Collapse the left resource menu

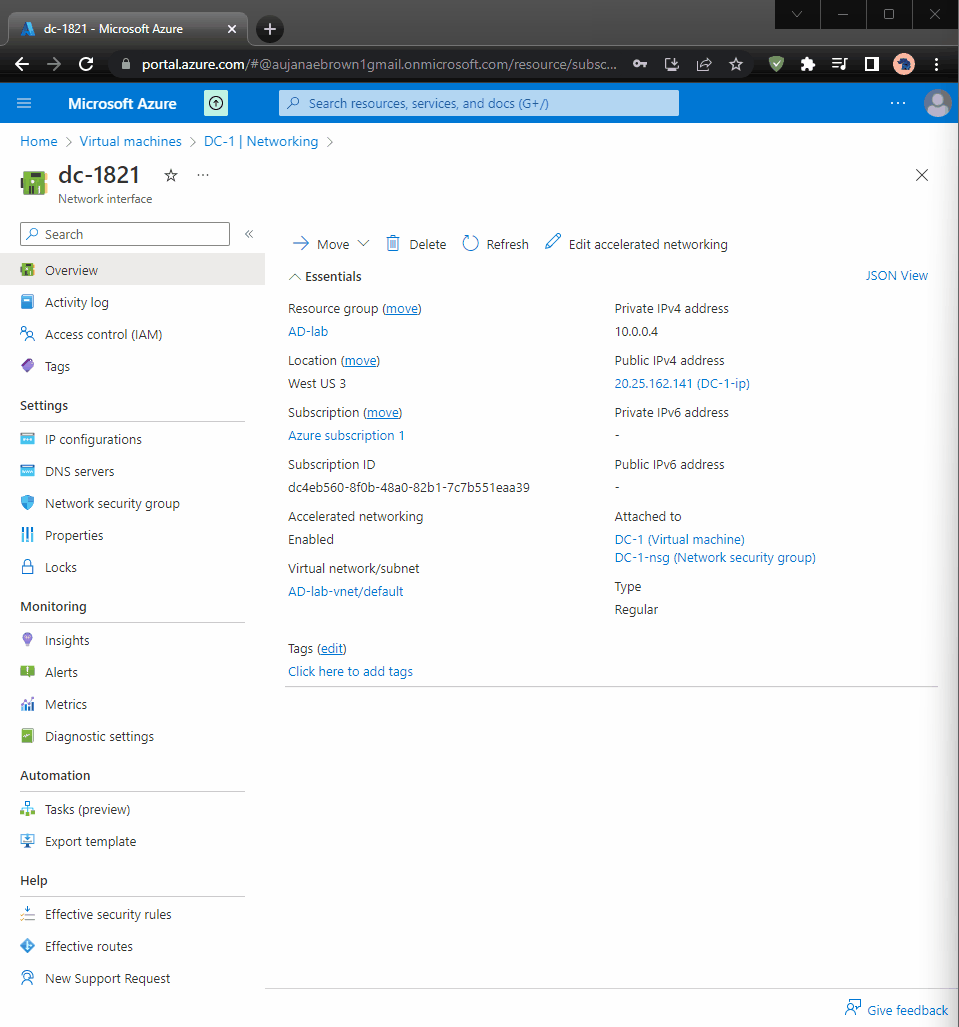[249, 234]
